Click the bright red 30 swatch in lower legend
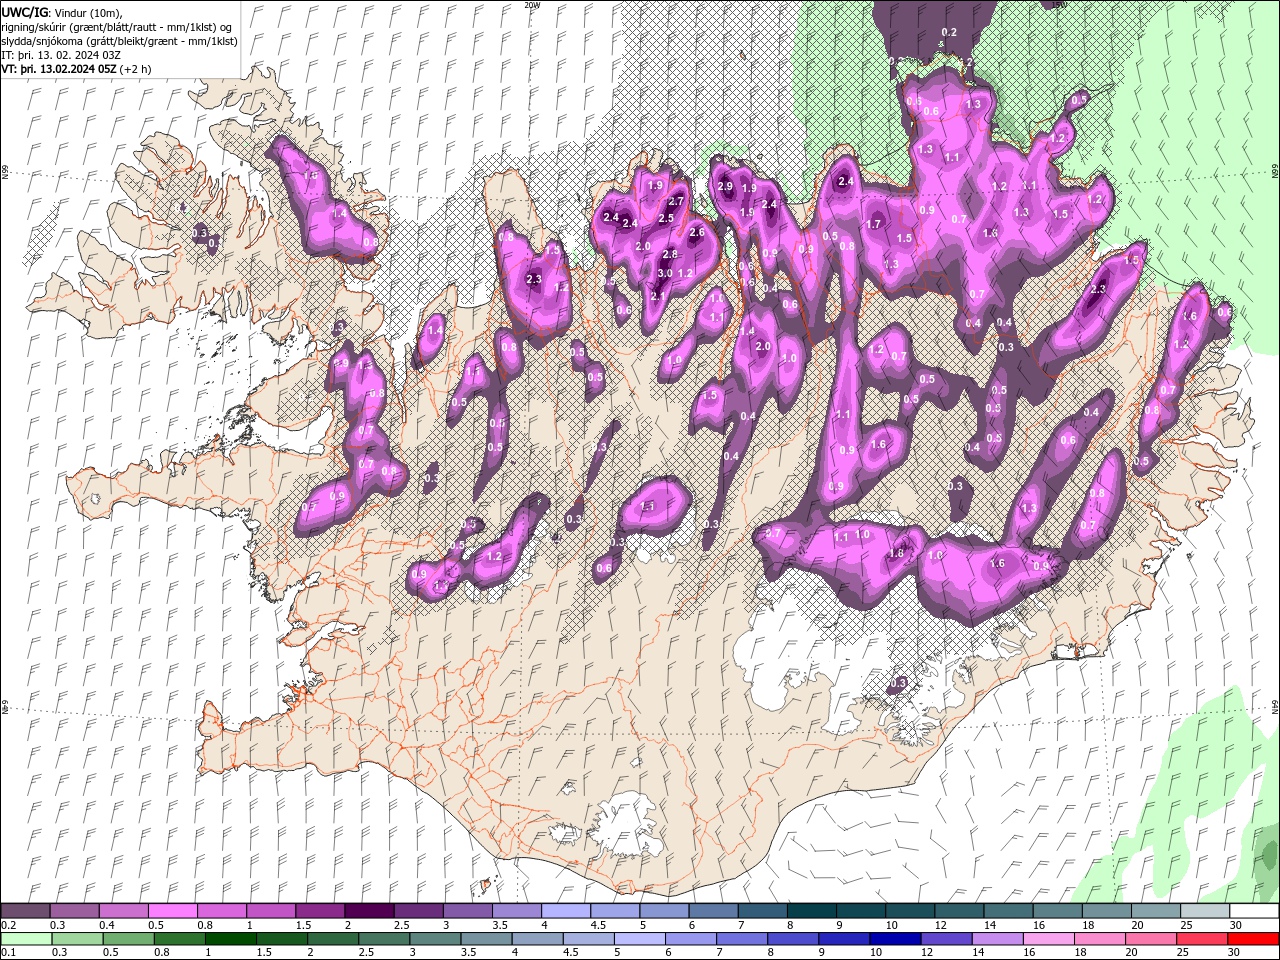The height and width of the screenshot is (960, 1280). tap(1253, 939)
